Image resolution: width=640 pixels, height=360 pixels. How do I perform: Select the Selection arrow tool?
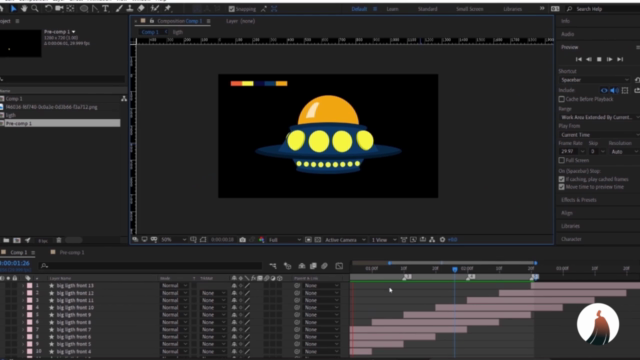(x=13, y=9)
